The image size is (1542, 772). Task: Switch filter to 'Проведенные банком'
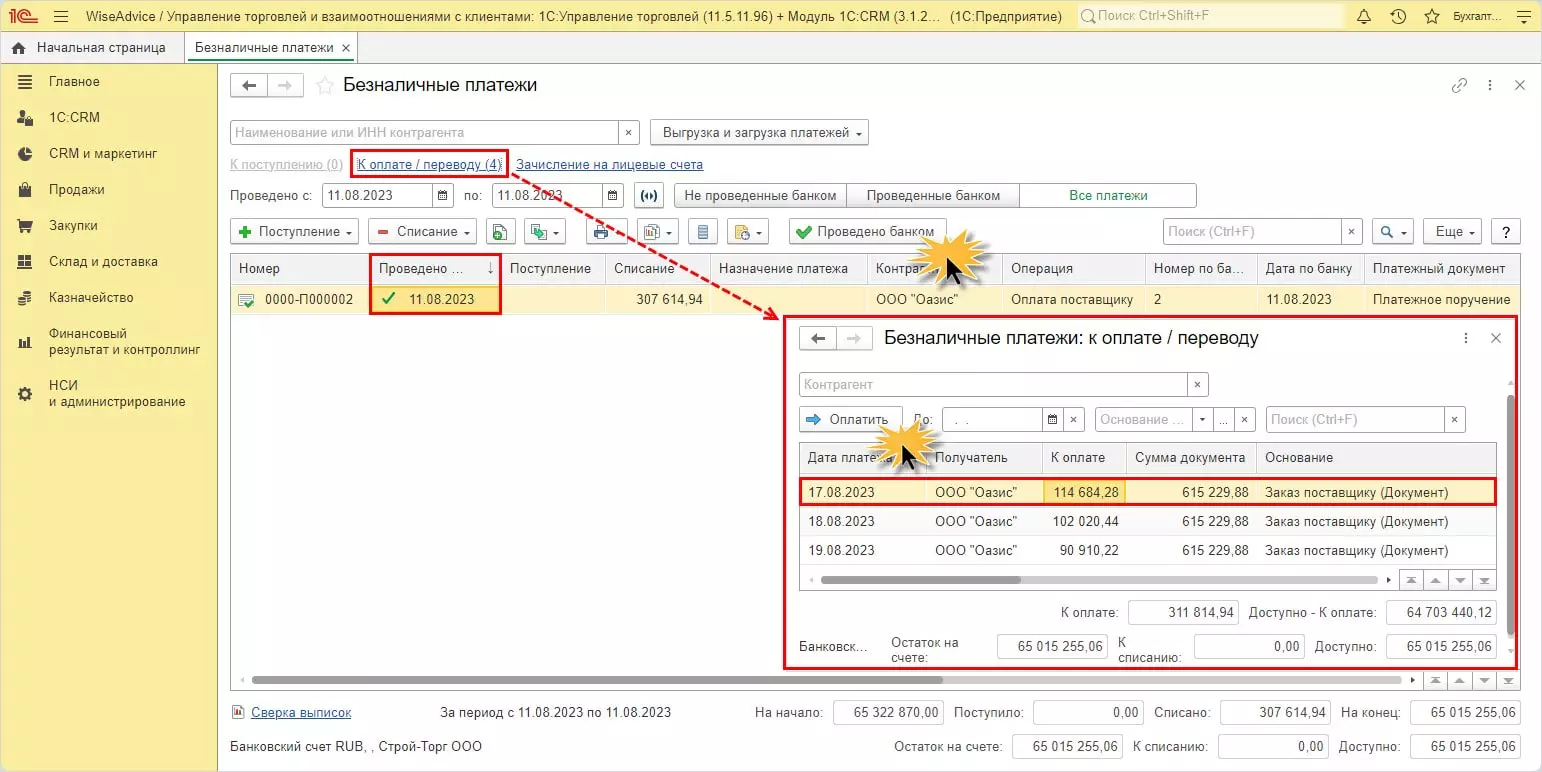click(x=932, y=196)
